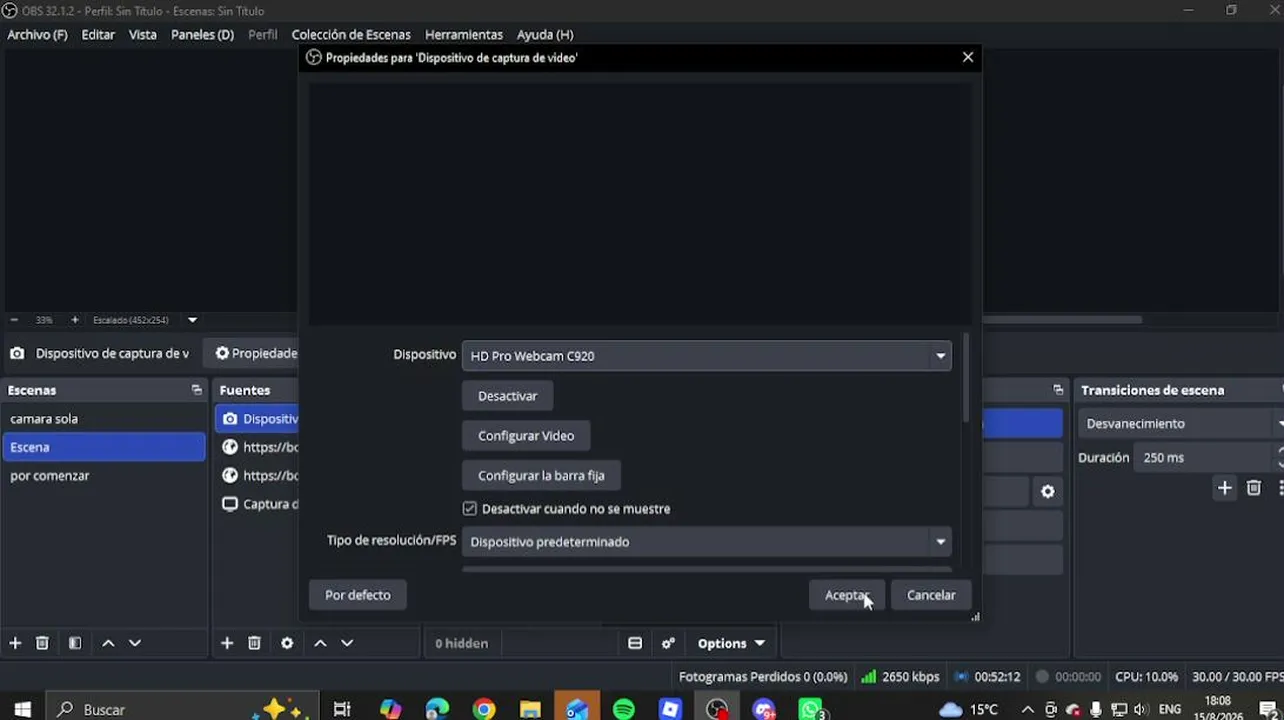This screenshot has height=720, width=1284.
Task: Open WhatsApp from the taskbar
Action: (x=811, y=709)
